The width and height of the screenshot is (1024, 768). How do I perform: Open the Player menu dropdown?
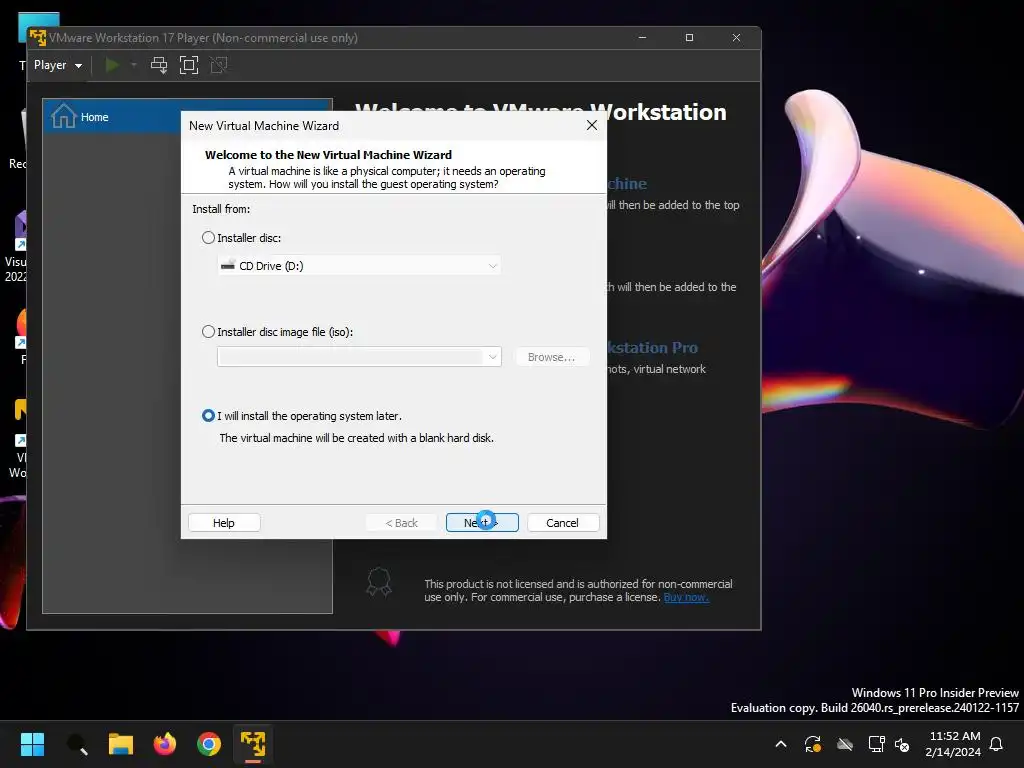tap(57, 65)
